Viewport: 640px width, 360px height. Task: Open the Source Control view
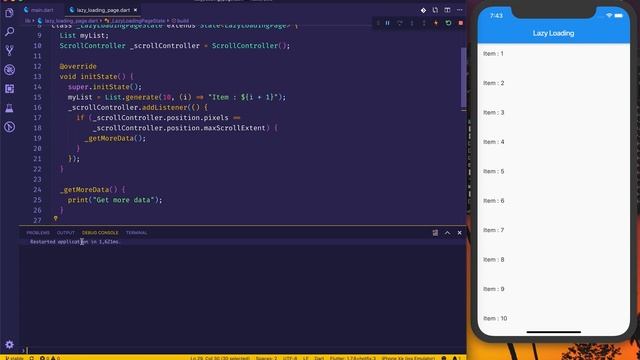[x=9, y=51]
